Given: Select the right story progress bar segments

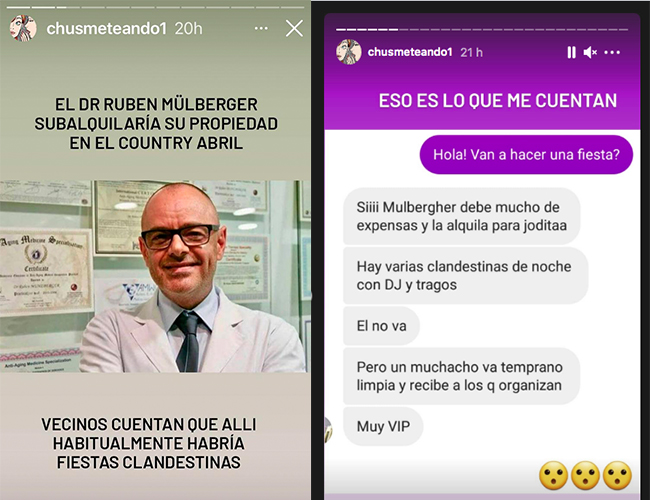Looking at the screenshot, I should tap(482, 29).
